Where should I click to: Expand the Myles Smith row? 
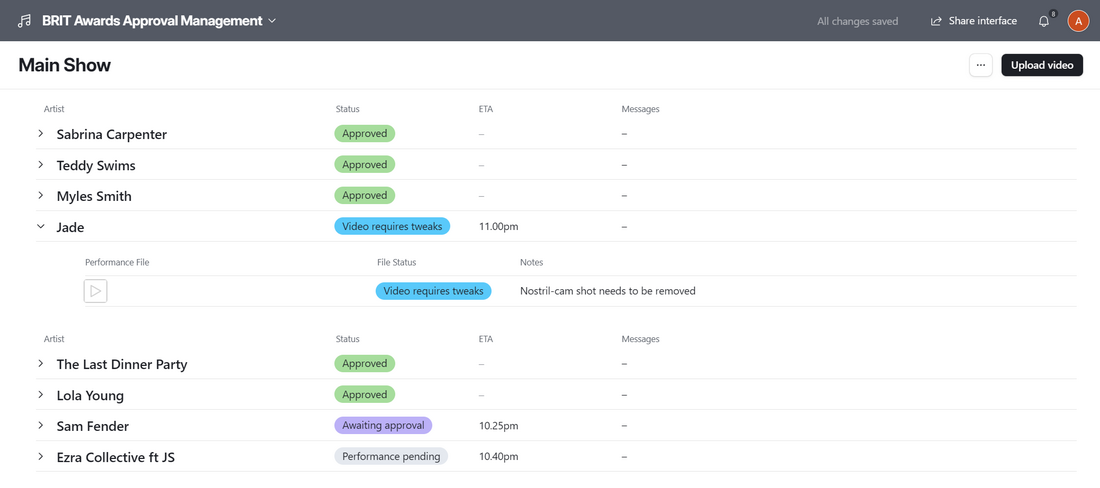click(x=41, y=196)
